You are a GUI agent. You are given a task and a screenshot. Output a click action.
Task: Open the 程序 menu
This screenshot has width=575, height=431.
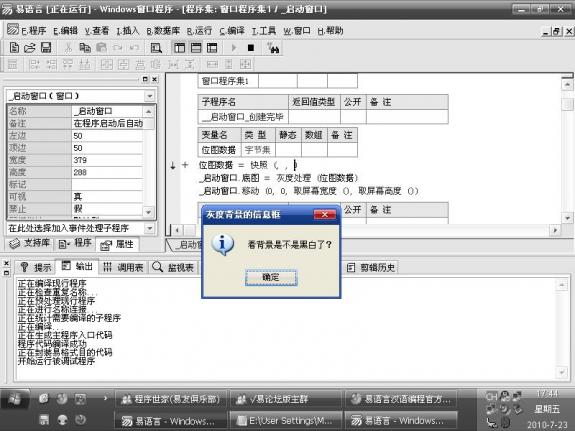[x=33, y=31]
